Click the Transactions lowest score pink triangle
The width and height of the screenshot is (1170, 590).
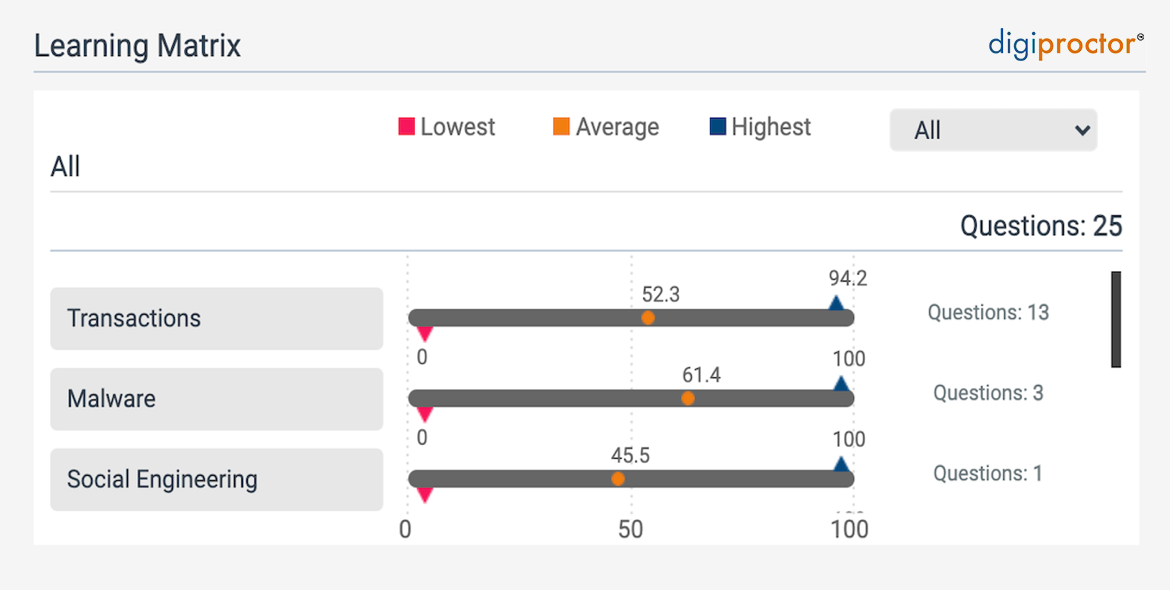click(x=424, y=334)
